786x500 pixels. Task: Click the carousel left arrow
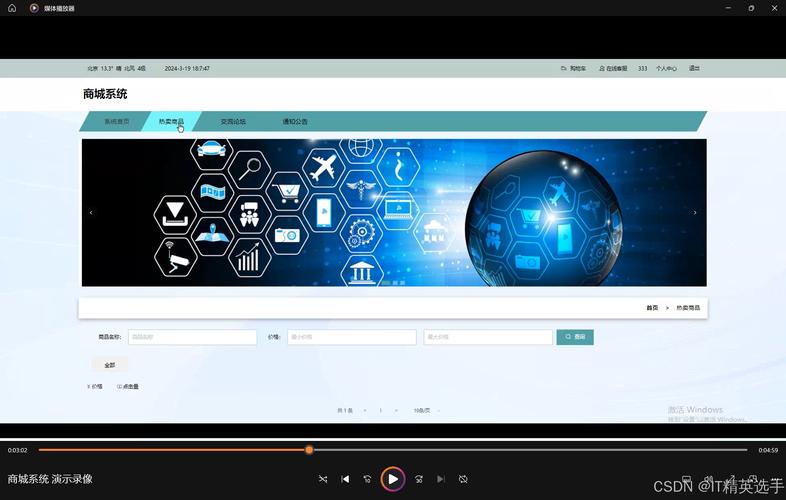[x=91, y=212]
